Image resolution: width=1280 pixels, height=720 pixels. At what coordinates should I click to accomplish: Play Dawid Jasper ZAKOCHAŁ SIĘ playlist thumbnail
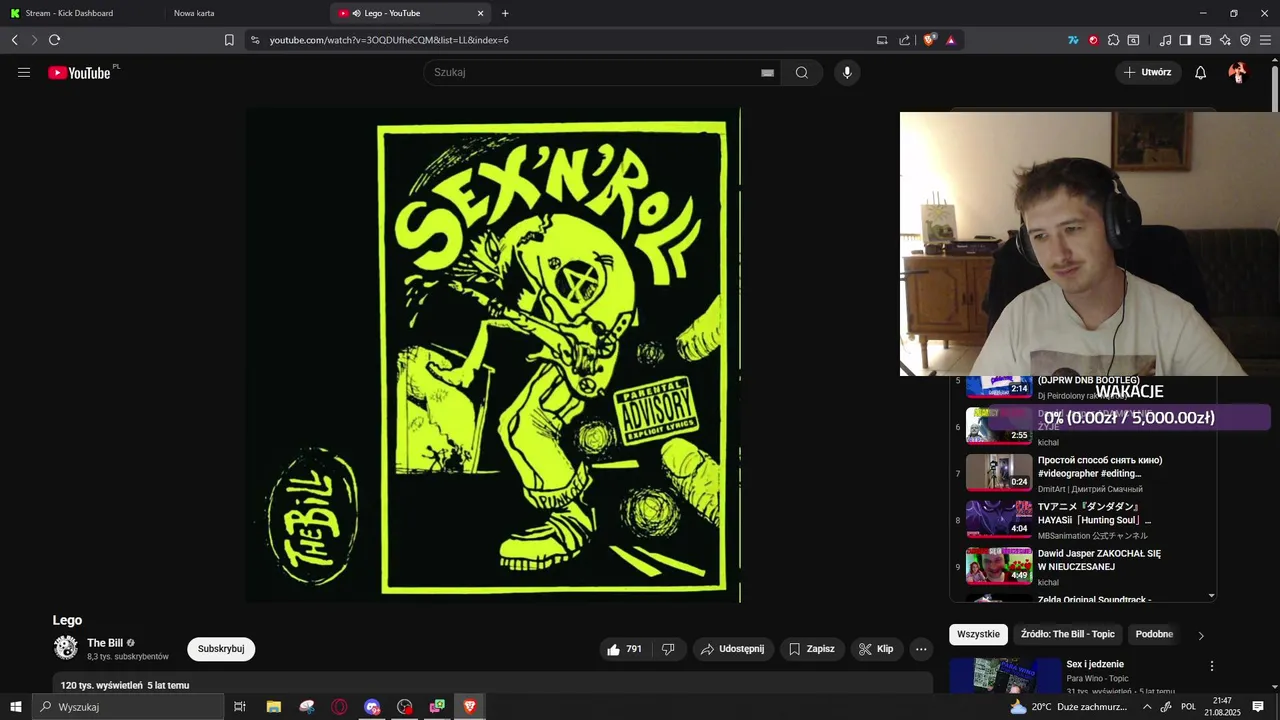tap(999, 565)
